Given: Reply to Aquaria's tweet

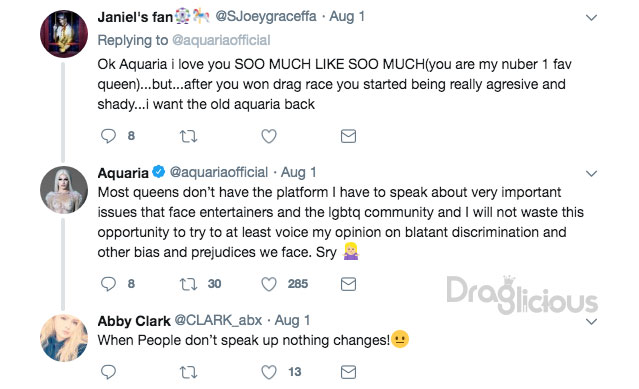Looking at the screenshot, I should [108, 284].
